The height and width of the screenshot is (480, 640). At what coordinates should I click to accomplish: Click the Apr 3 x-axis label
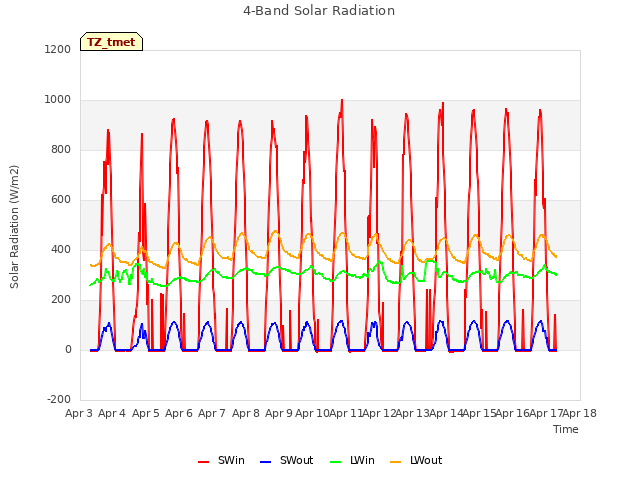pos(79,413)
